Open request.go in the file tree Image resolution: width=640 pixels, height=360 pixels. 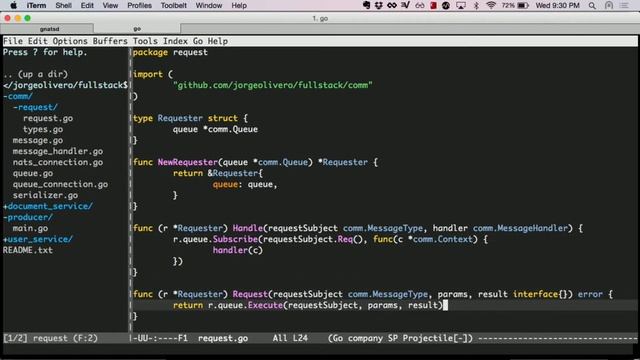[48, 118]
